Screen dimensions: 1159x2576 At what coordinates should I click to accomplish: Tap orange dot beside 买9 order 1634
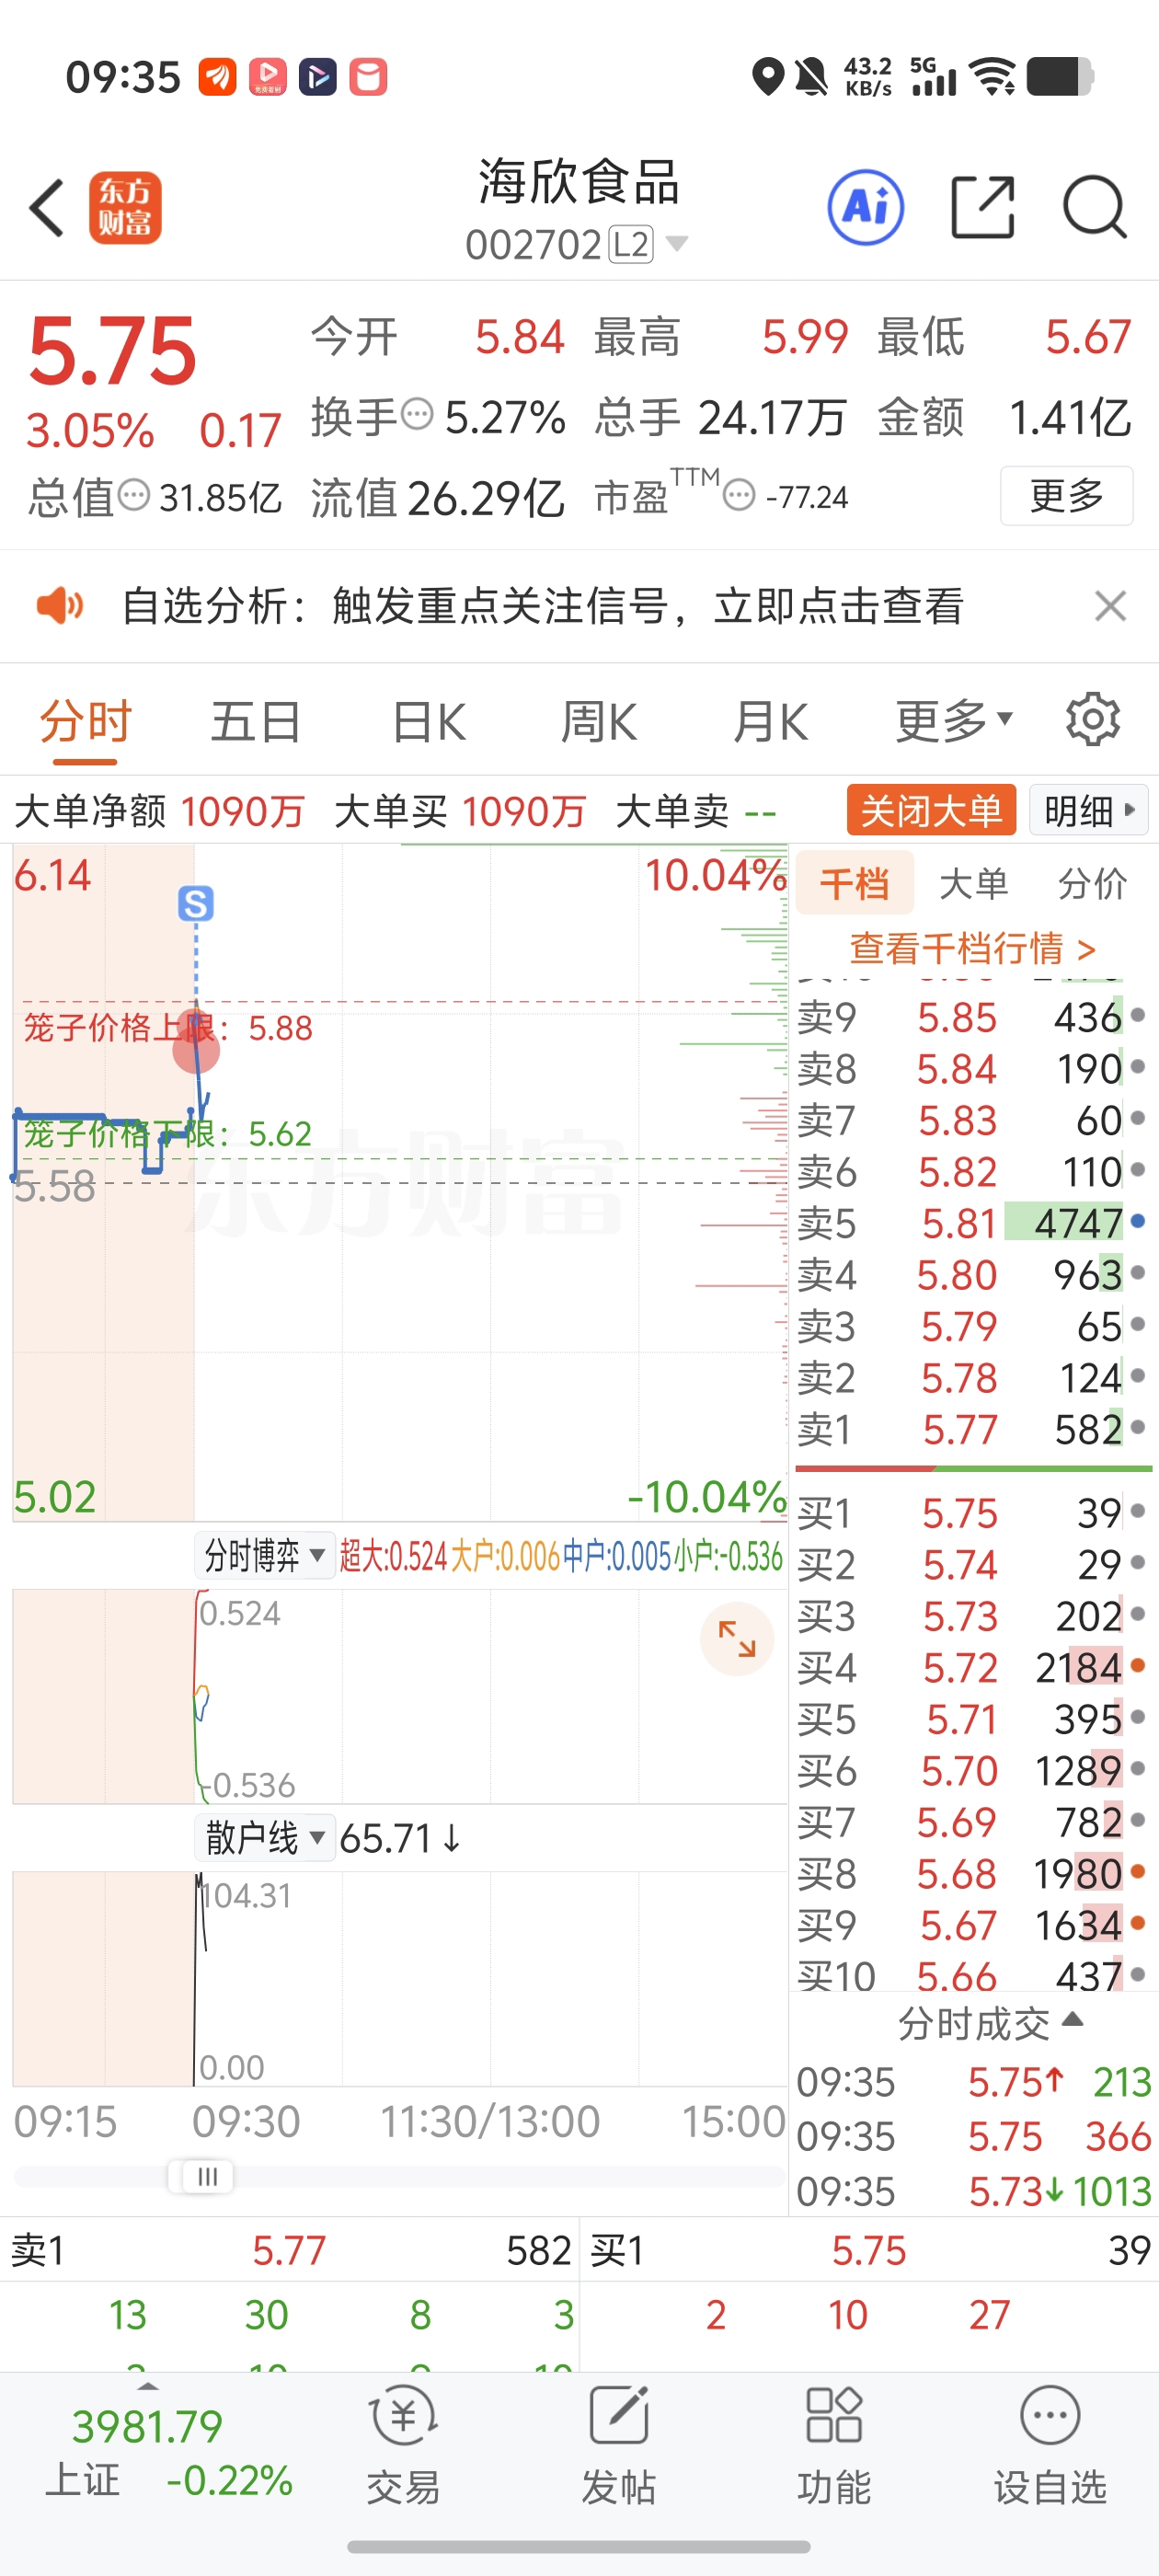(x=1138, y=1922)
